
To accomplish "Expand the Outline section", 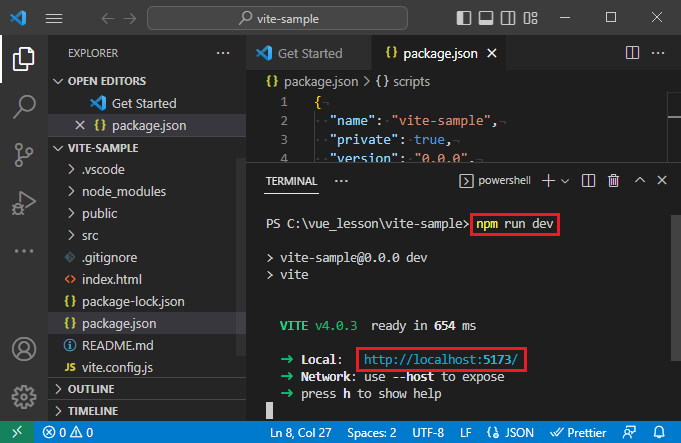I will (x=147, y=389).
